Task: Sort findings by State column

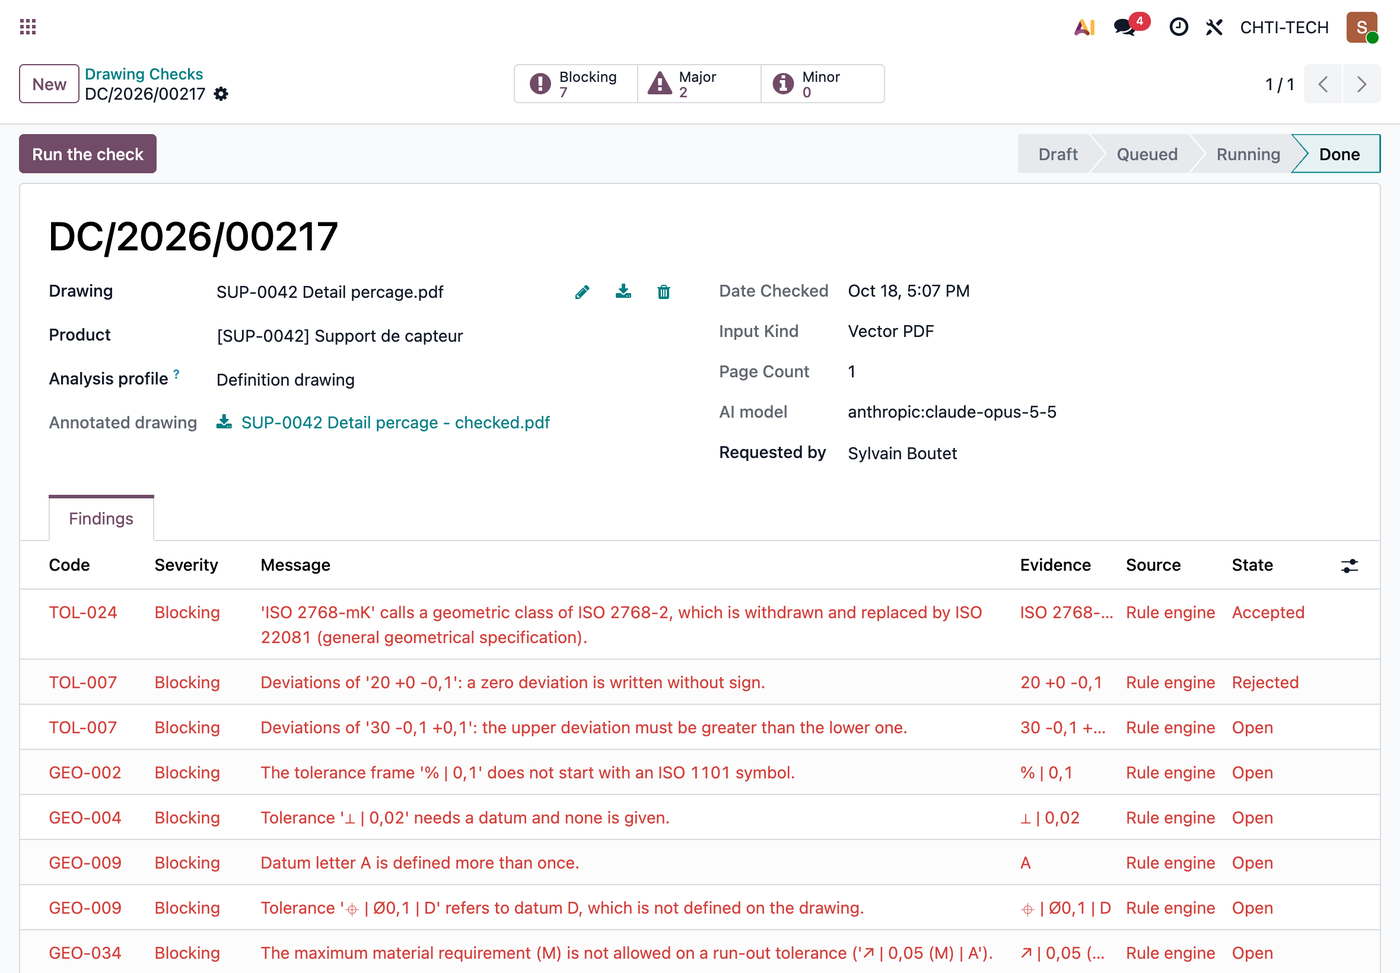Action: pyautogui.click(x=1252, y=565)
